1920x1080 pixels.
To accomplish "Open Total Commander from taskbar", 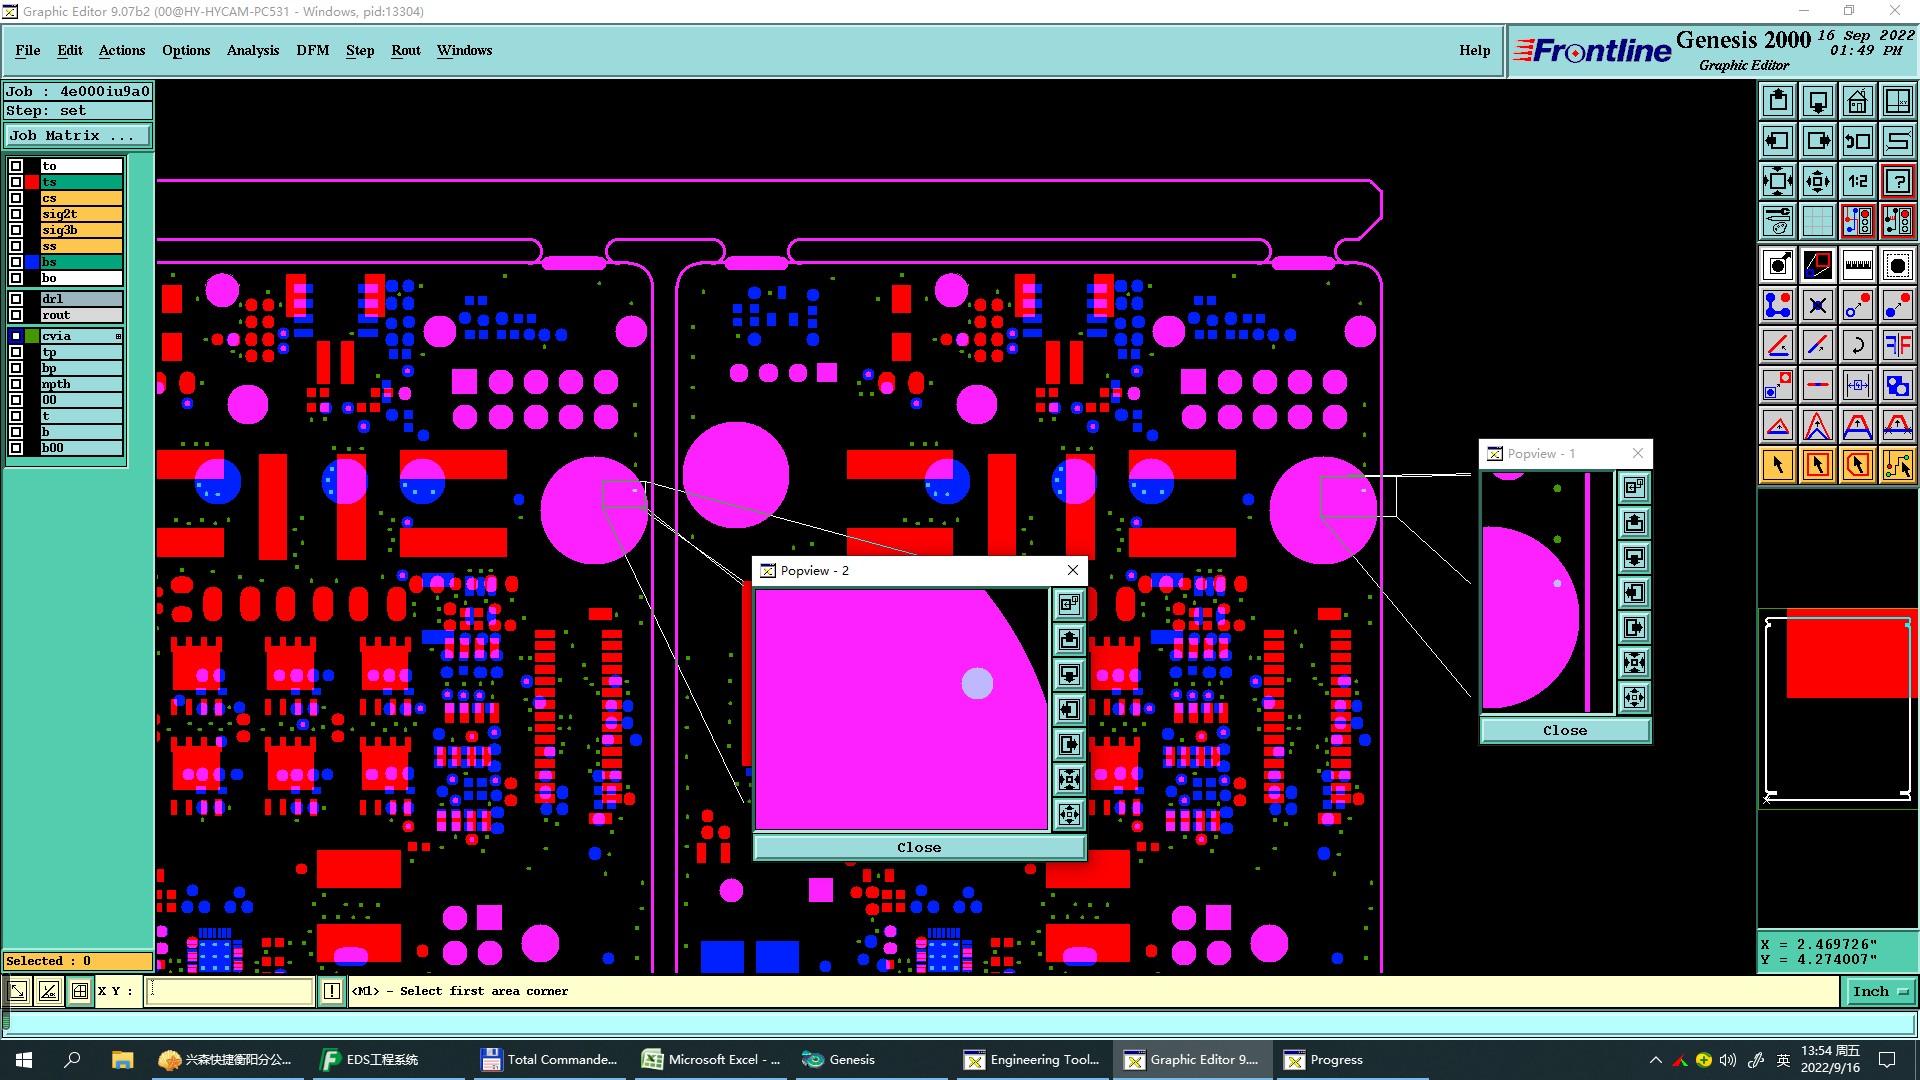I will tap(550, 1060).
